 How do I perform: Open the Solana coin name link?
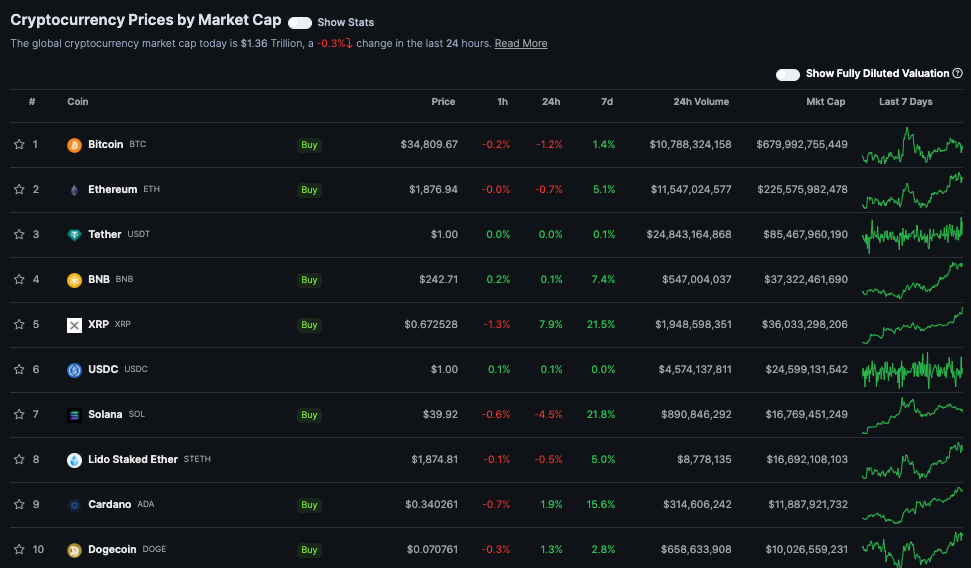(x=105, y=414)
